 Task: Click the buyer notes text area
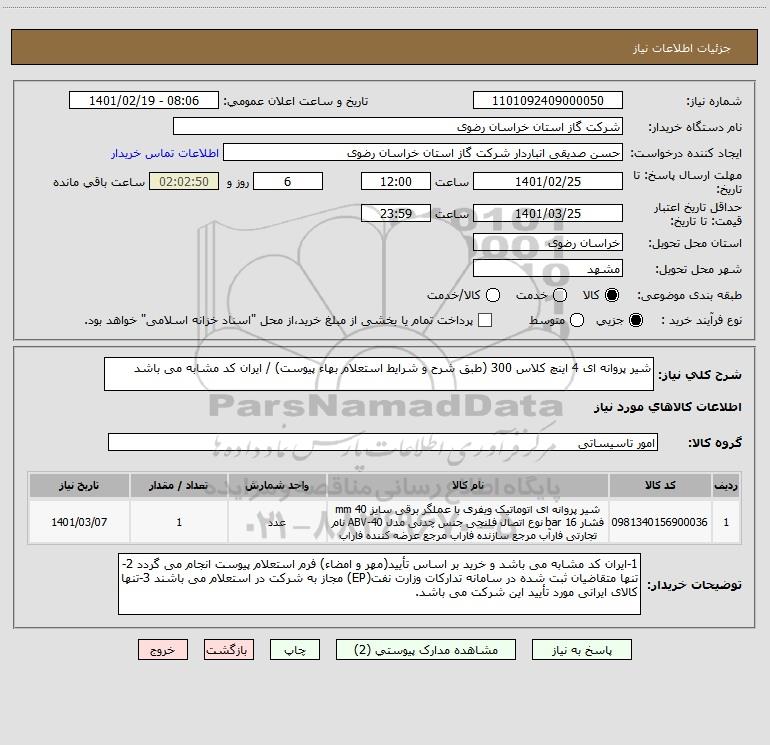point(379,584)
